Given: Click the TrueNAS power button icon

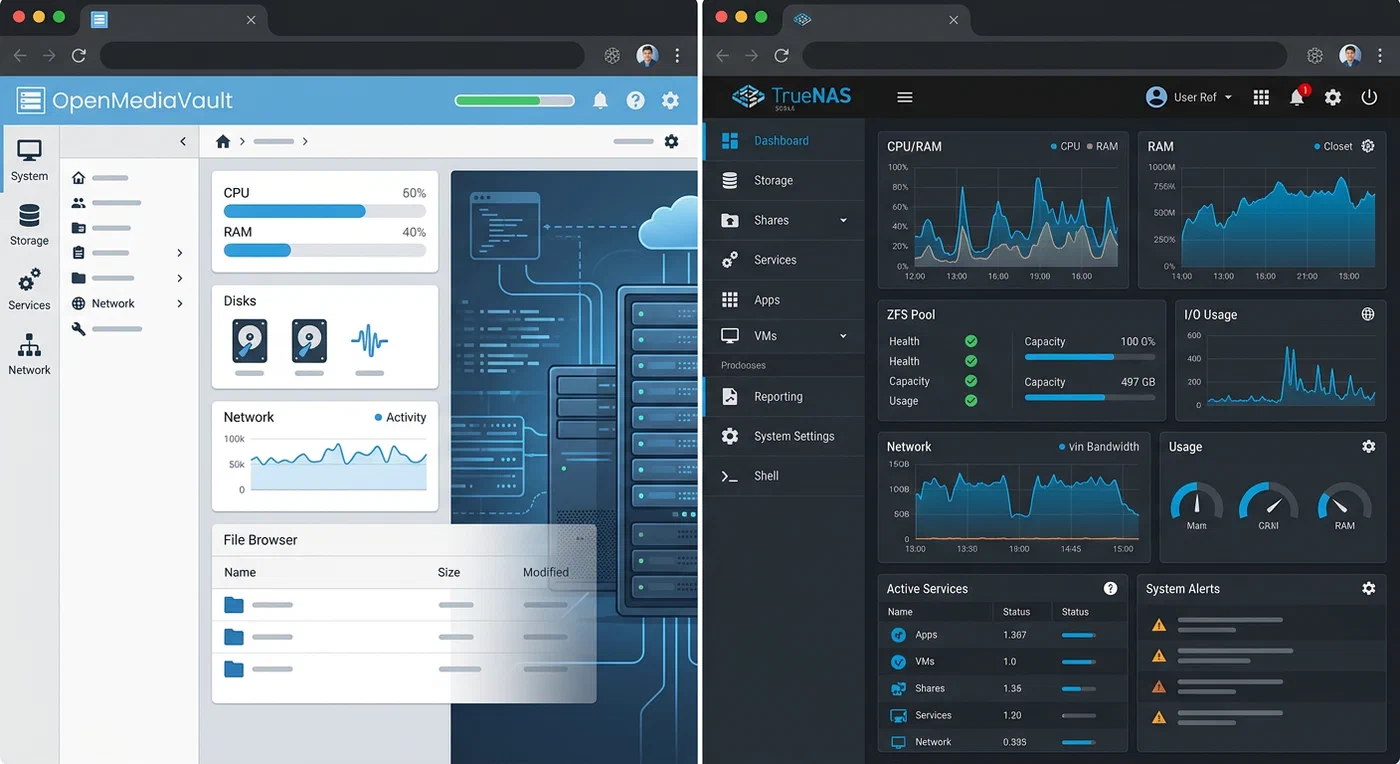Looking at the screenshot, I should pos(1369,97).
